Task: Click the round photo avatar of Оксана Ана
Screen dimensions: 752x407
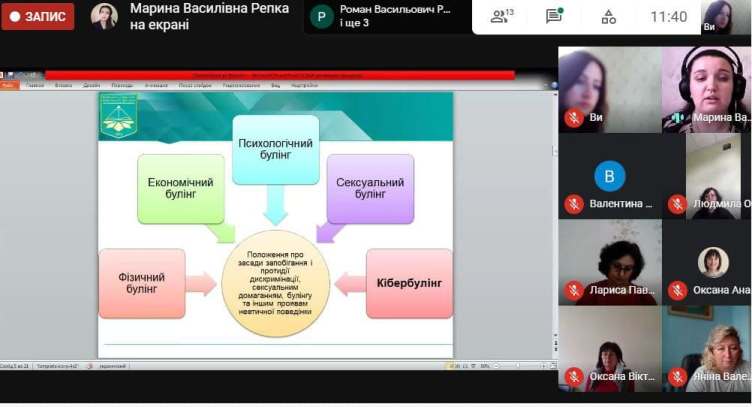Action: (713, 262)
